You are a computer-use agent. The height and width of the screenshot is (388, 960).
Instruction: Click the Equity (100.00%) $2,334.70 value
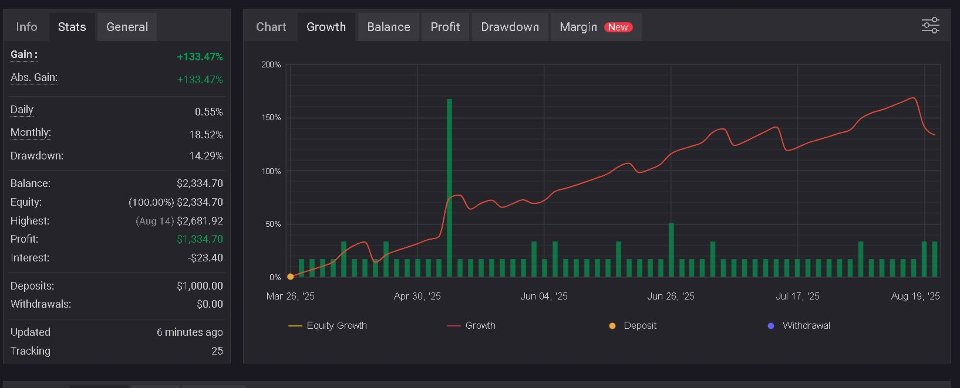176,202
